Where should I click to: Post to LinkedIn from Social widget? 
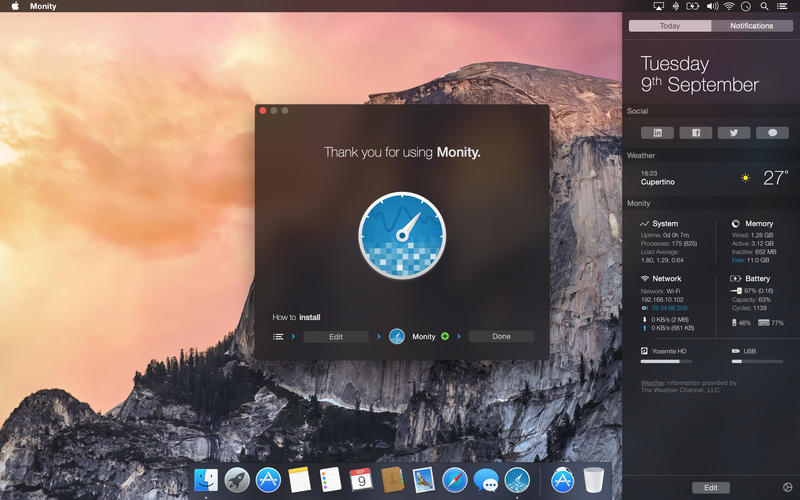point(657,133)
